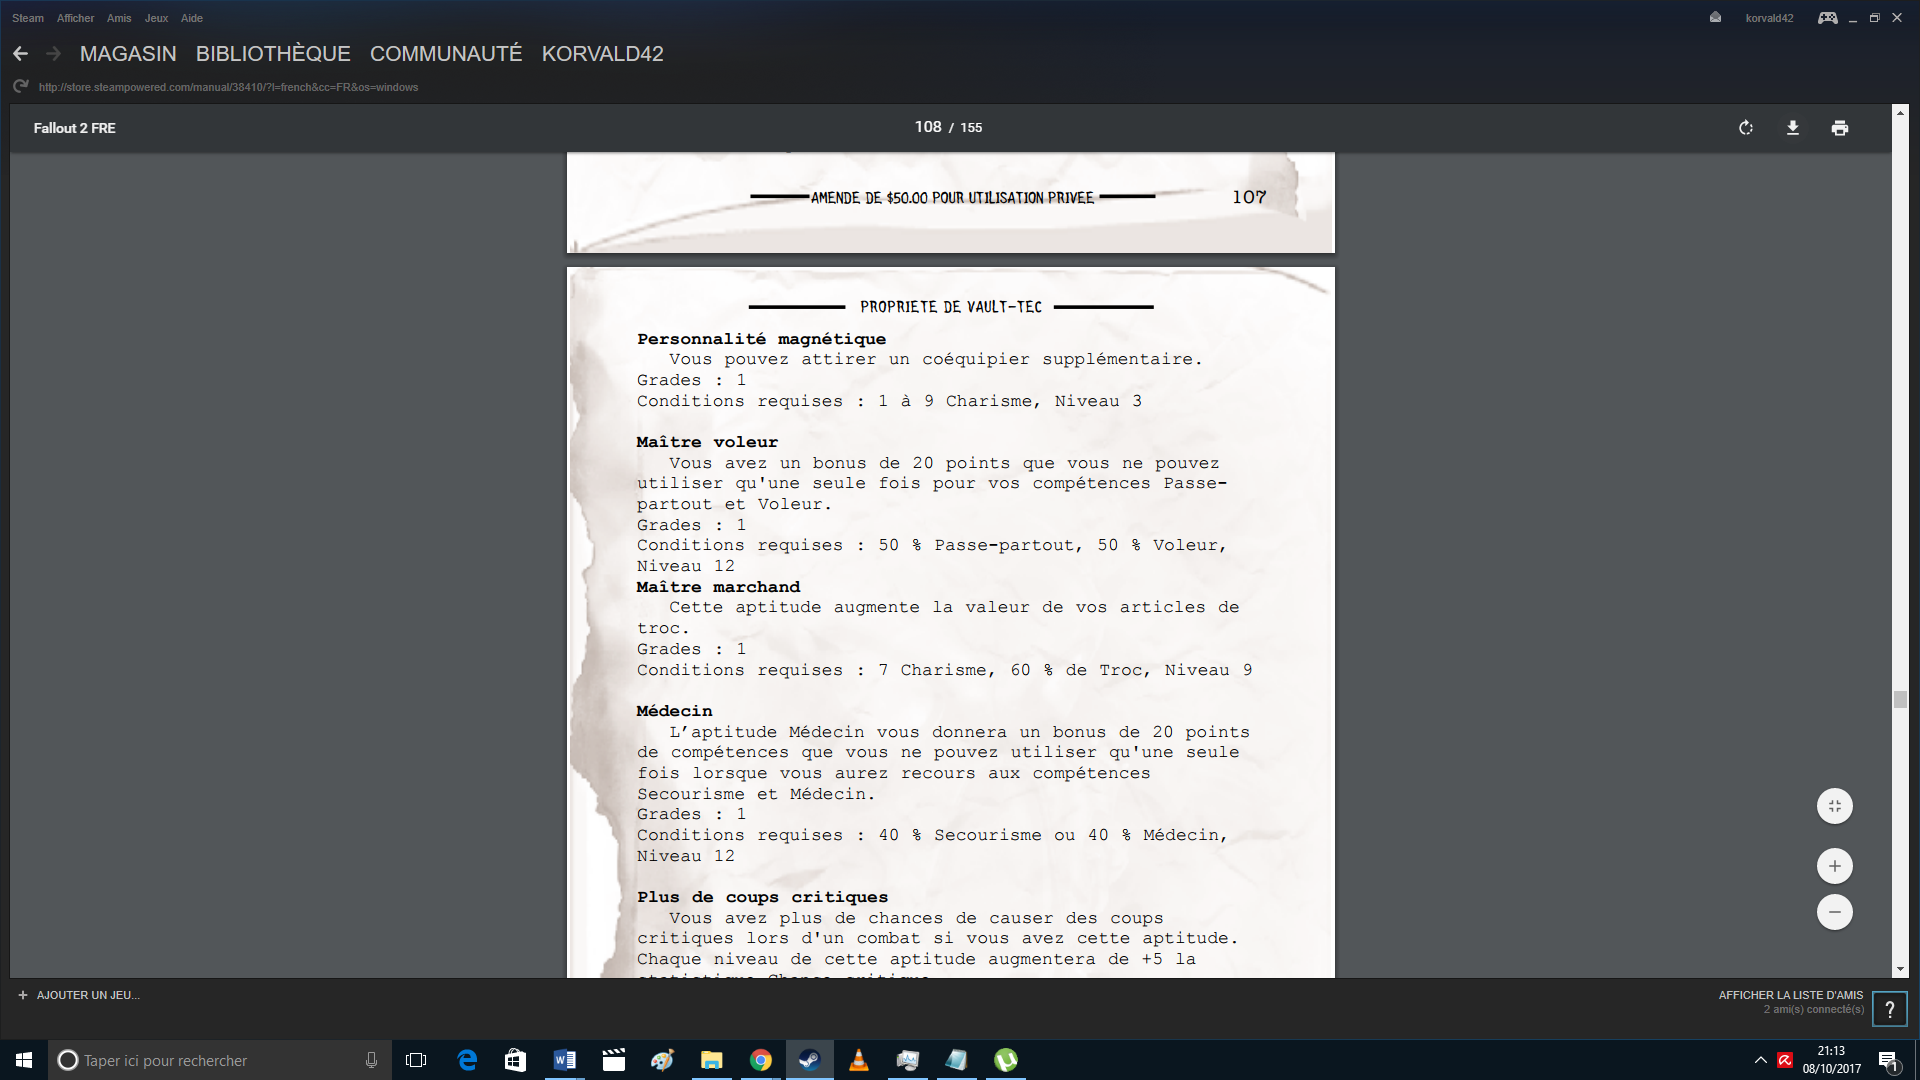Click the scrollbar down arrow

[1900, 969]
